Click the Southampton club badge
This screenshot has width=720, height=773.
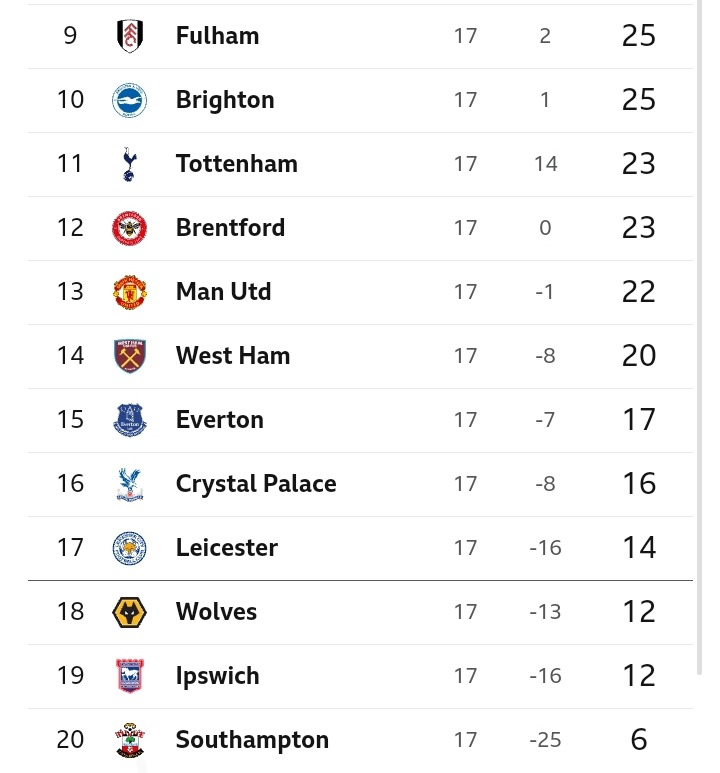tap(130, 740)
